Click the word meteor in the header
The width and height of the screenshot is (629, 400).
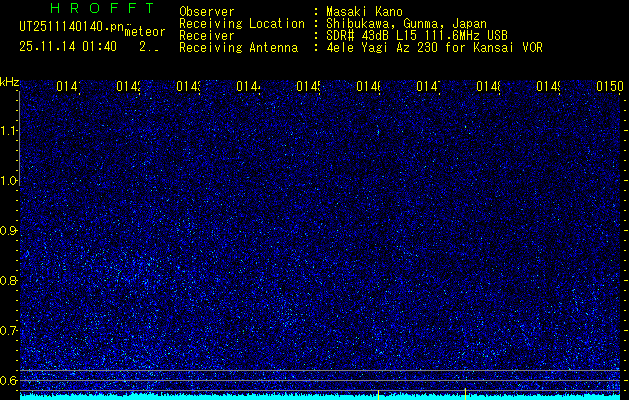coord(145,32)
